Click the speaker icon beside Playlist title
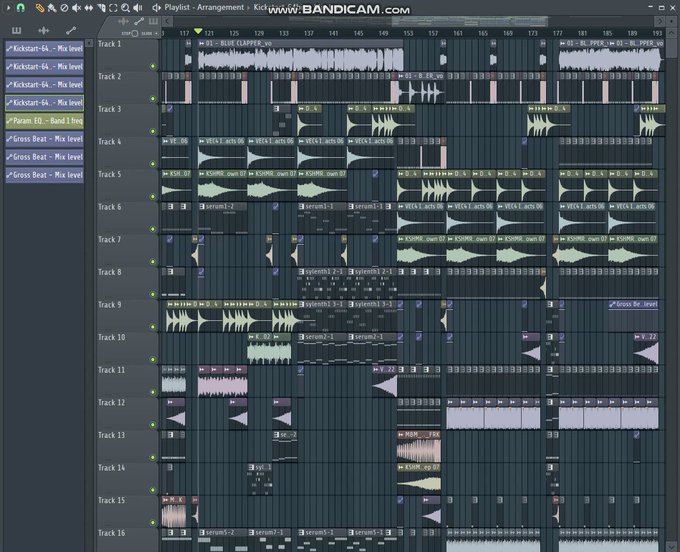This screenshot has width=680, height=552. pos(157,7)
